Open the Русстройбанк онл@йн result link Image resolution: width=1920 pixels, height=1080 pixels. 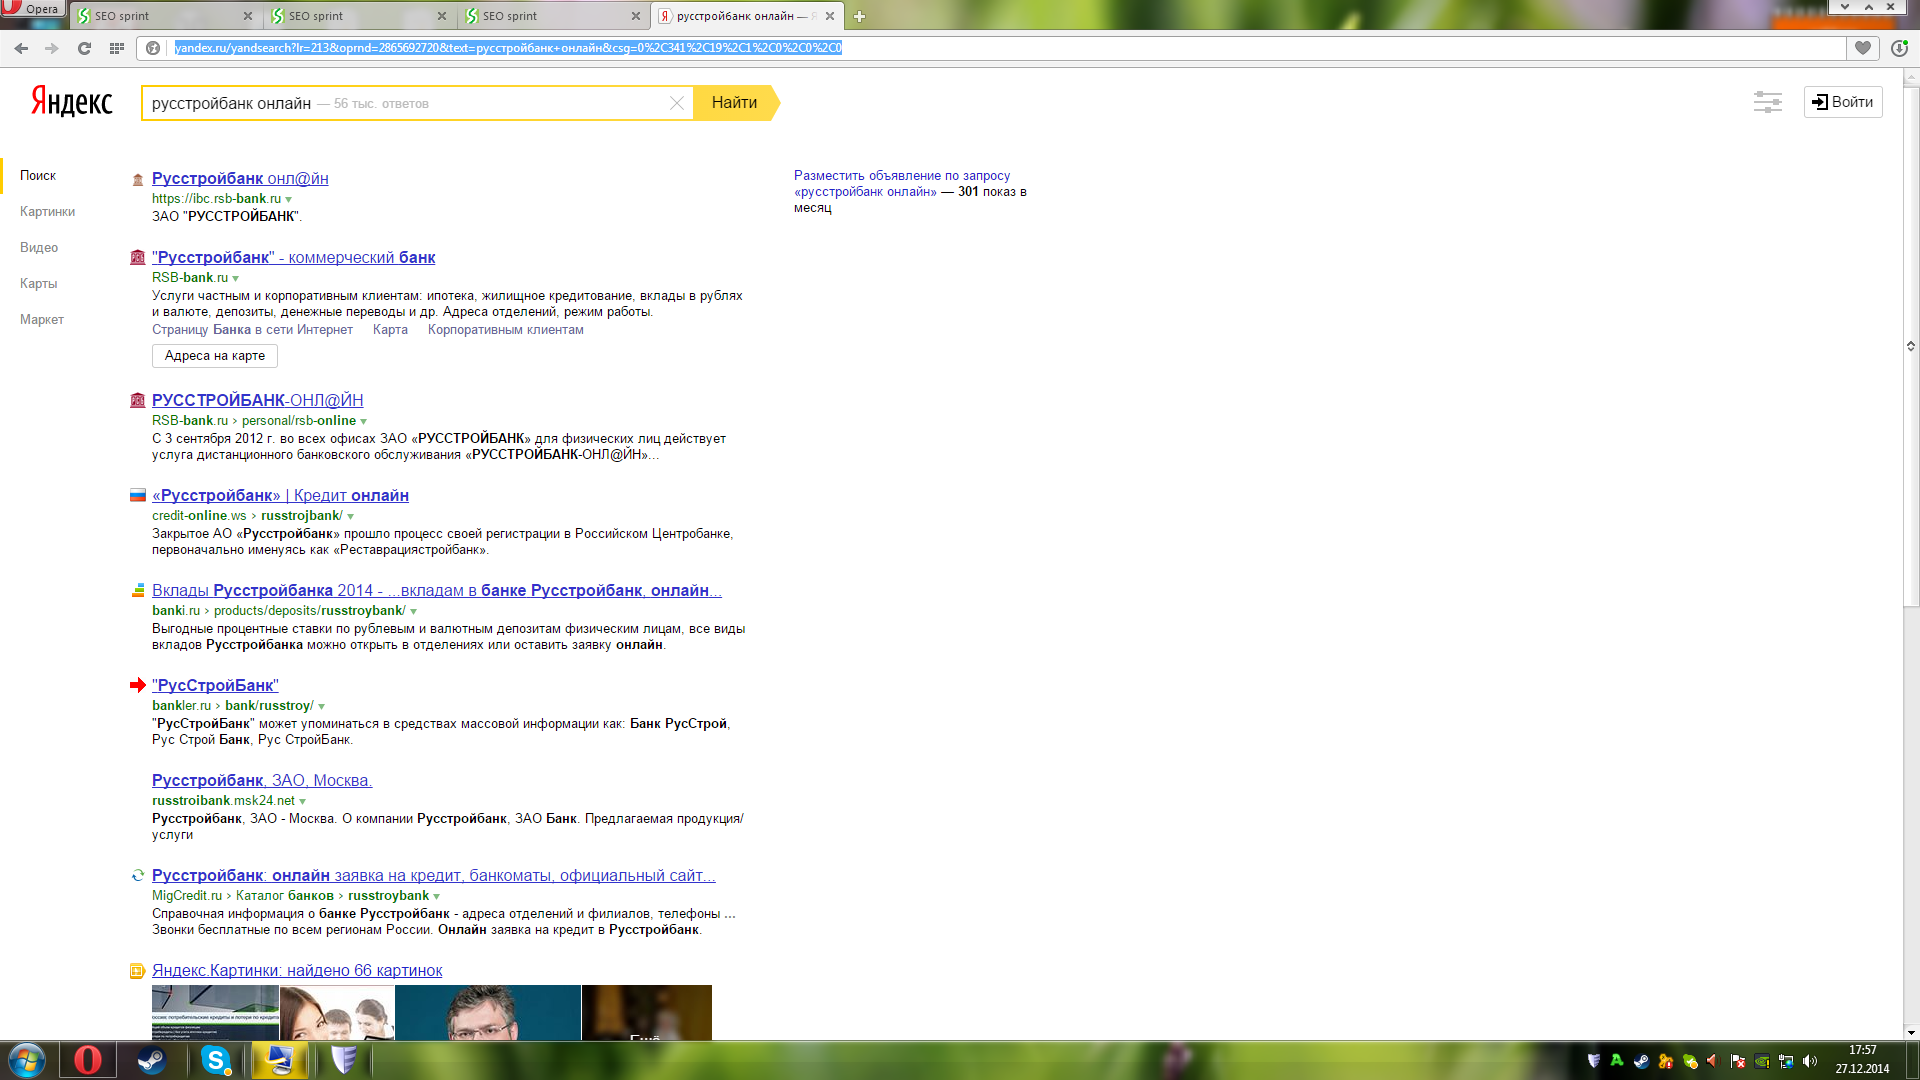tap(240, 178)
